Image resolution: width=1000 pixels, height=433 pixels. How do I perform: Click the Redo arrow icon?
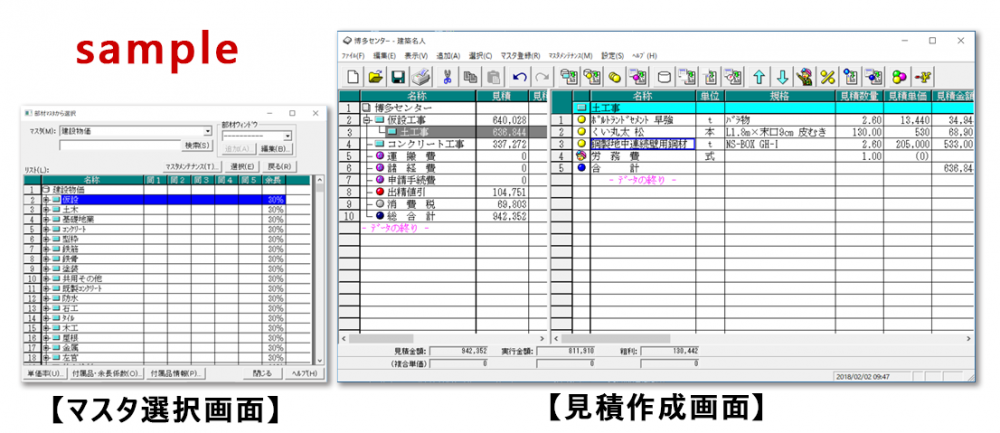tap(542, 77)
